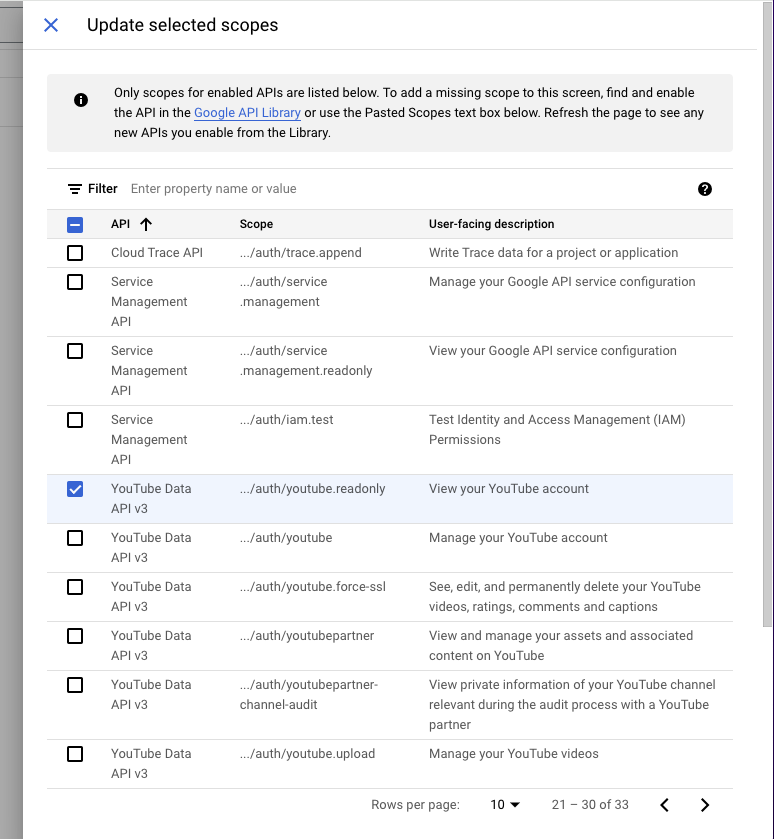
Task: Click 'View private information of your YouTube channel' text
Action: (572, 705)
